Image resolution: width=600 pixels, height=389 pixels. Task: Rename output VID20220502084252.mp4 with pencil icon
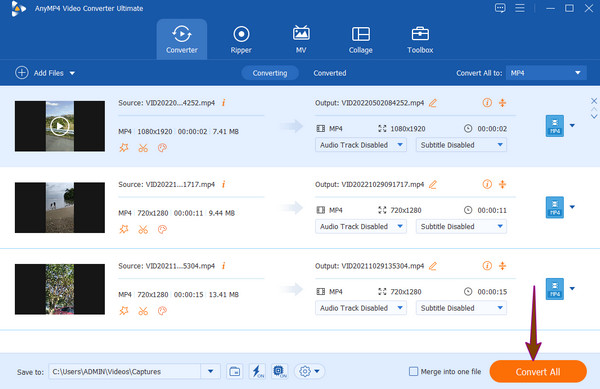point(433,103)
